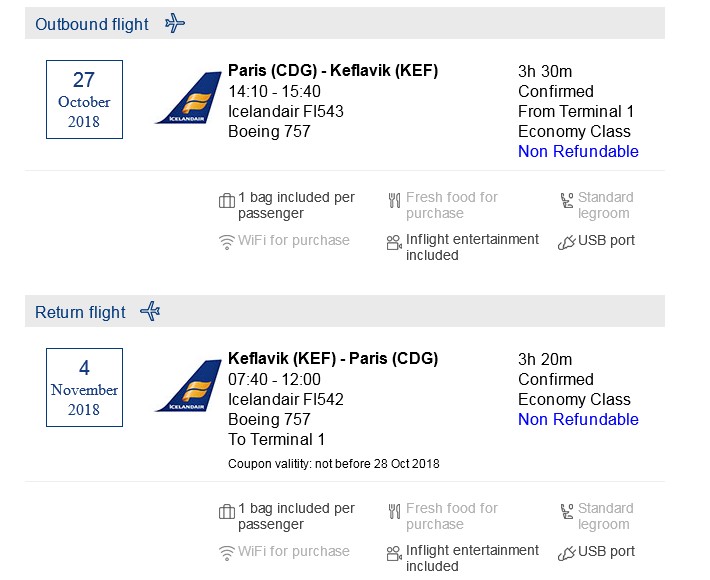Click the Paris (CDG) - Keflavik (KEF) route title
This screenshot has height=580, width=710.
tap(333, 71)
